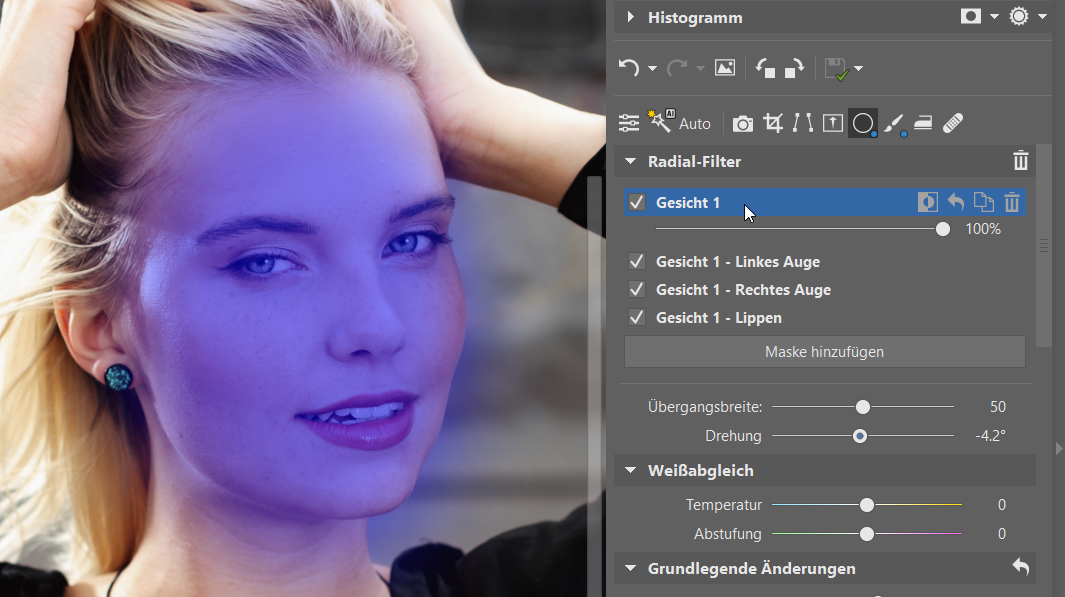Click the Temperatur slider handle

[x=867, y=505]
